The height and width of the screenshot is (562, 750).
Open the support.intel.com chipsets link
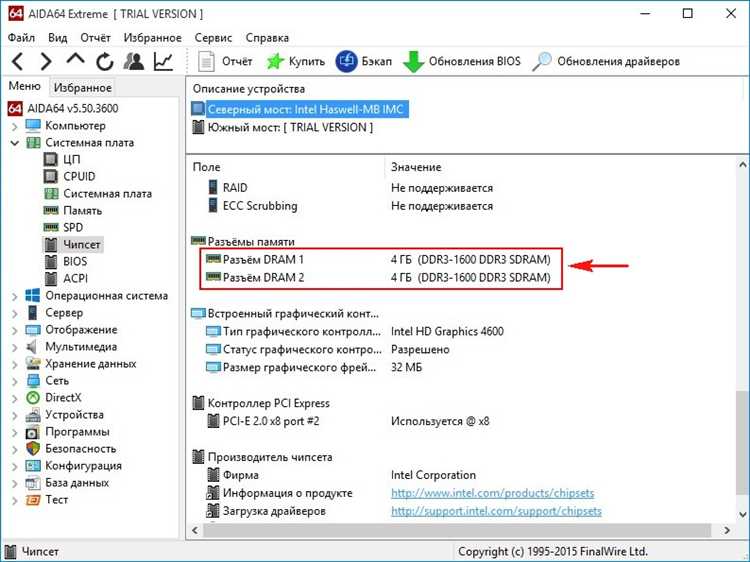coord(496,511)
